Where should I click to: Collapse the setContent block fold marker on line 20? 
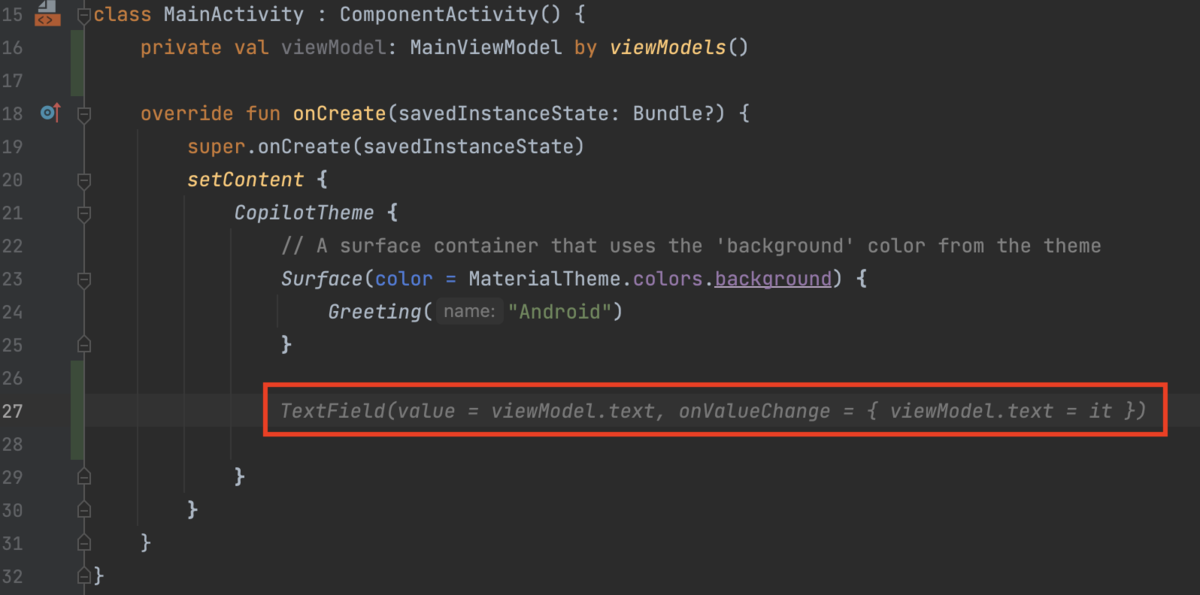(x=84, y=180)
